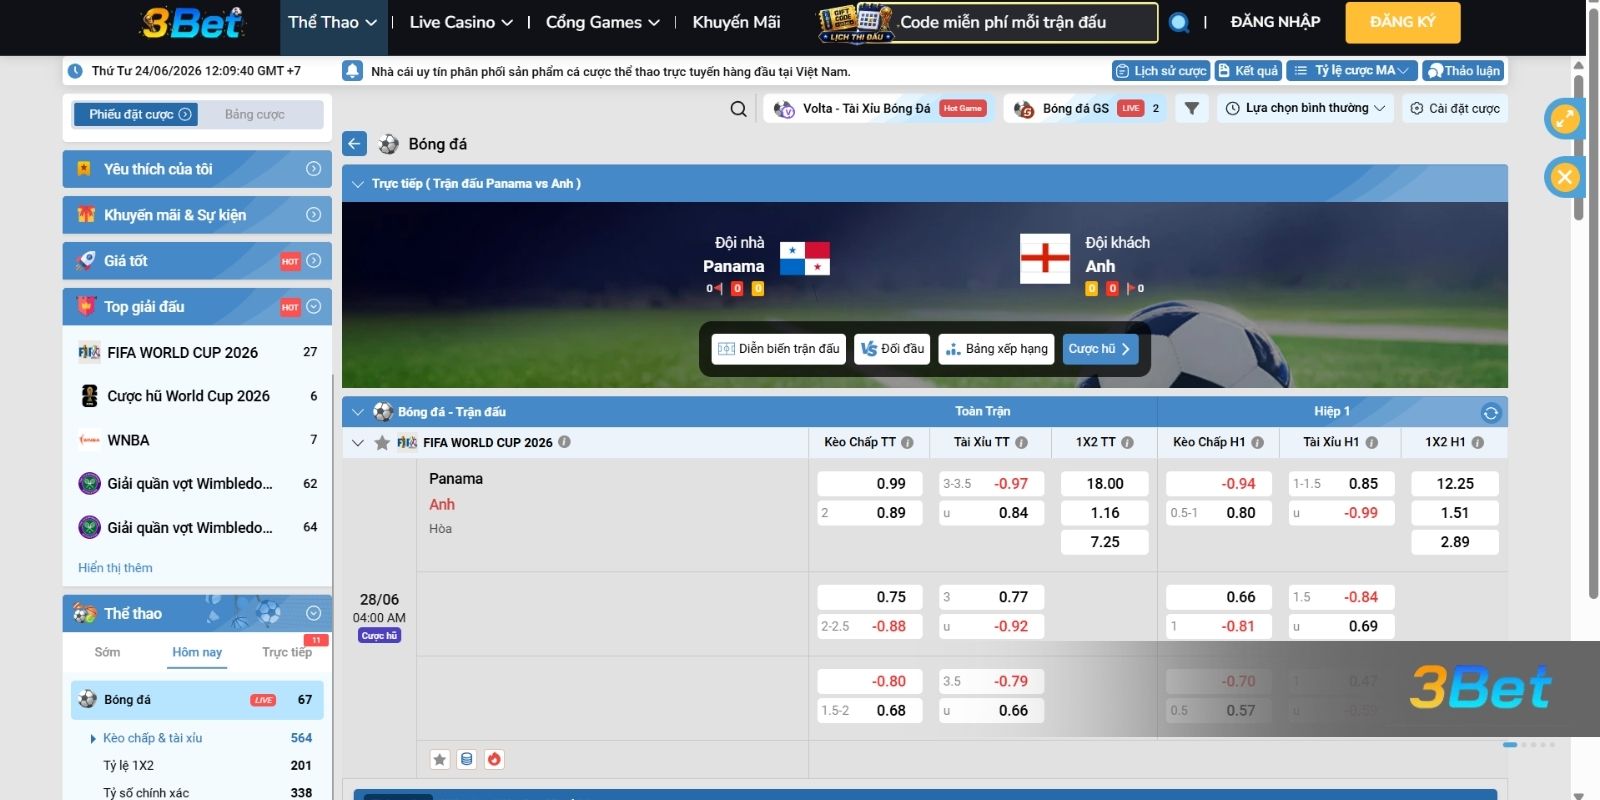The width and height of the screenshot is (1600, 800).
Task: Click info icon next to Tài Xỉu H1
Action: pyautogui.click(x=1371, y=442)
